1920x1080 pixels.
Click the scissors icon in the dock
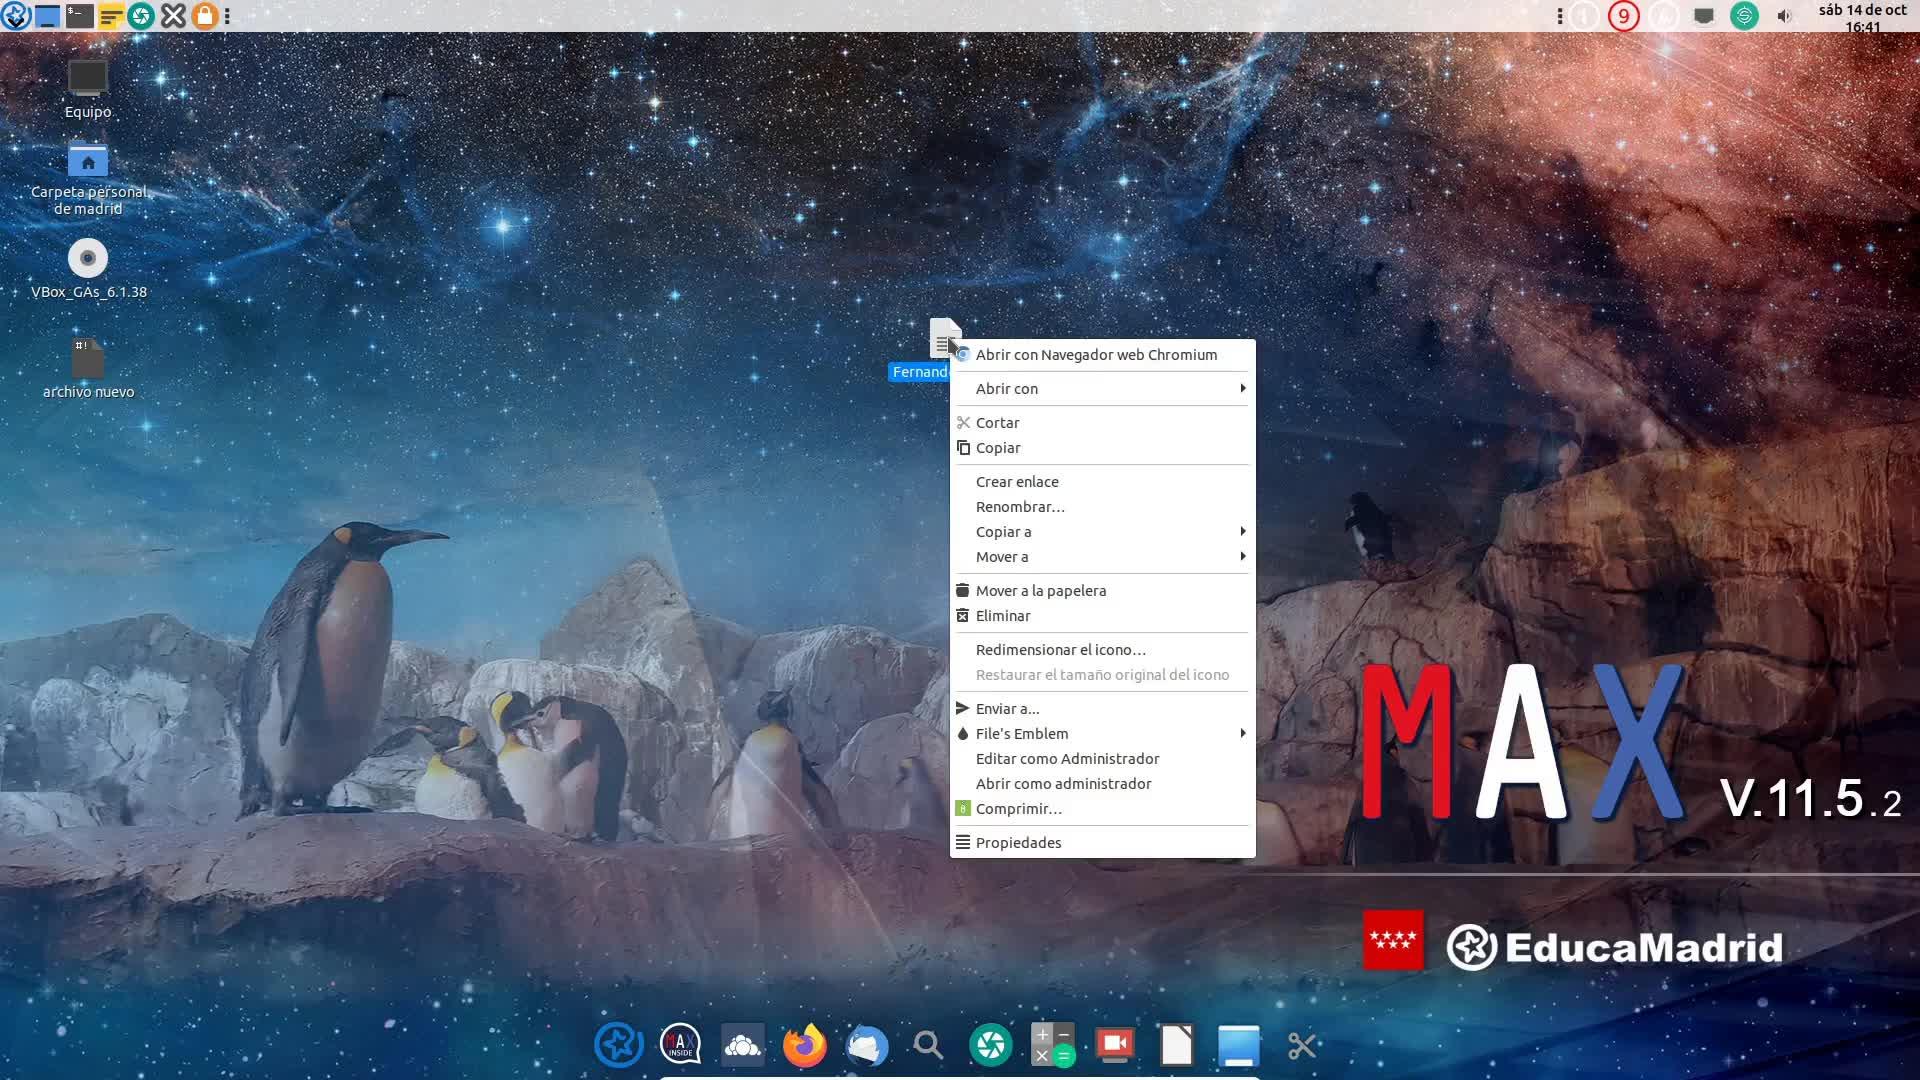click(1301, 1046)
